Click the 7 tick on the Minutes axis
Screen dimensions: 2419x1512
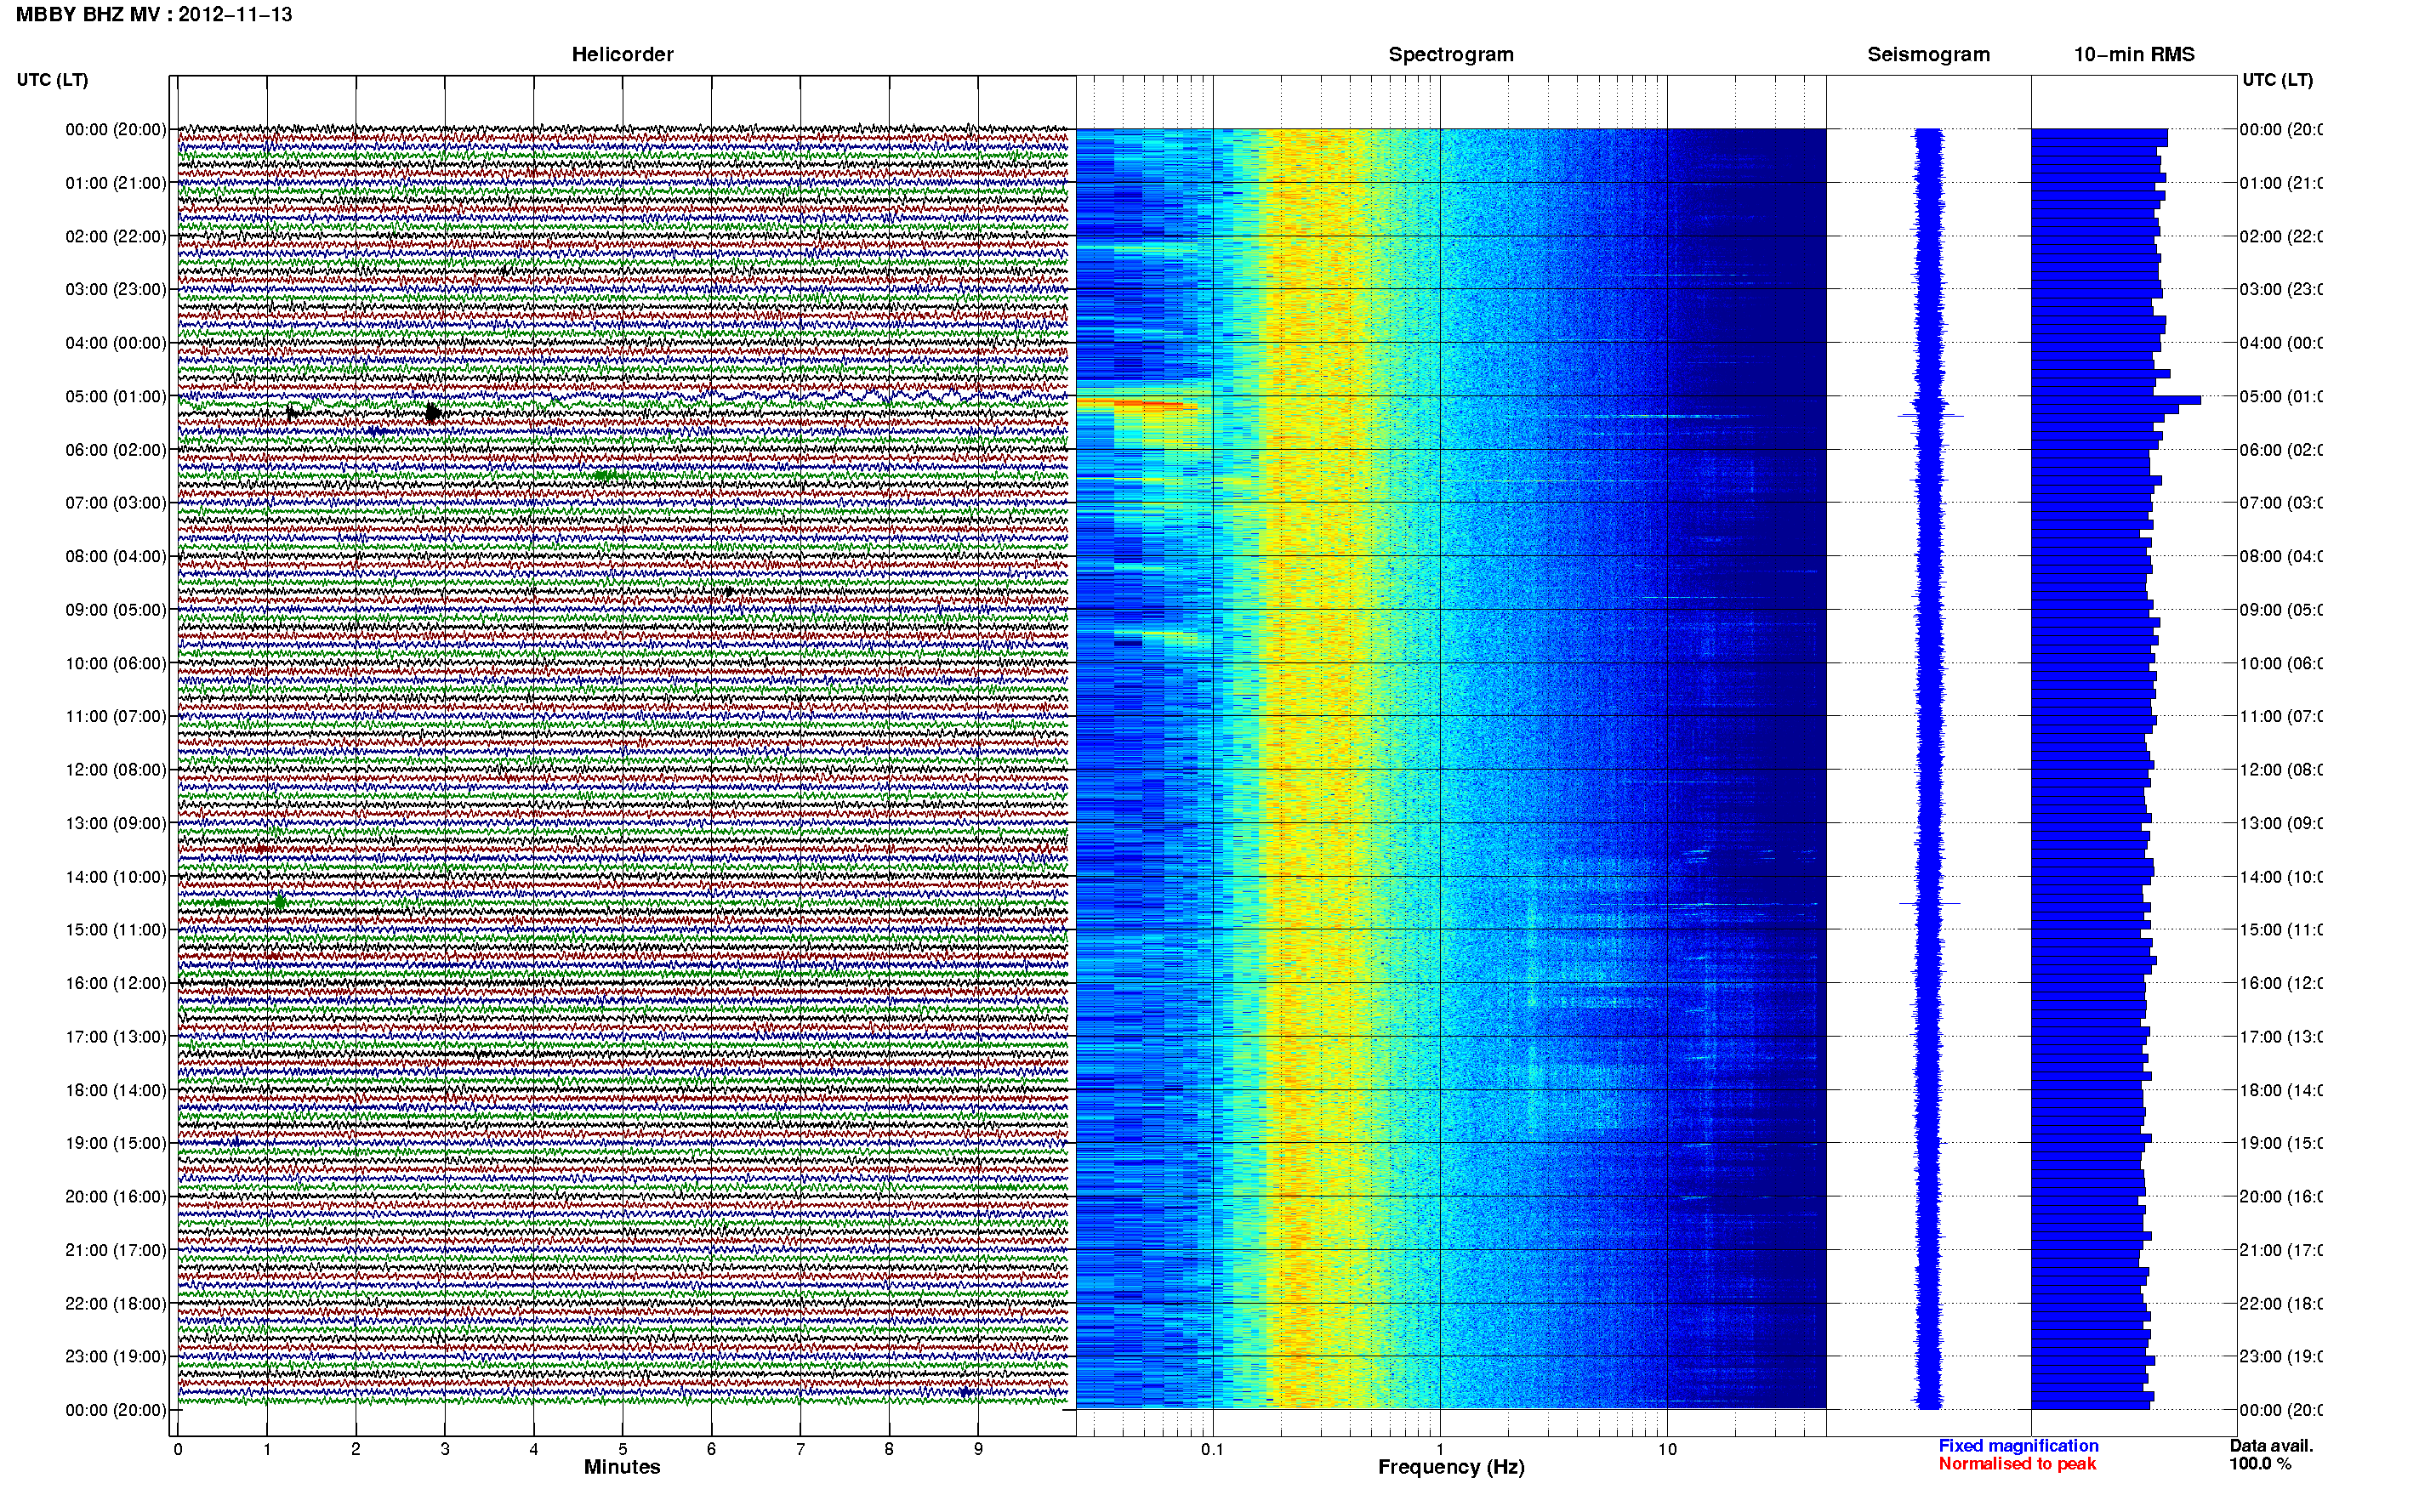coord(800,1449)
